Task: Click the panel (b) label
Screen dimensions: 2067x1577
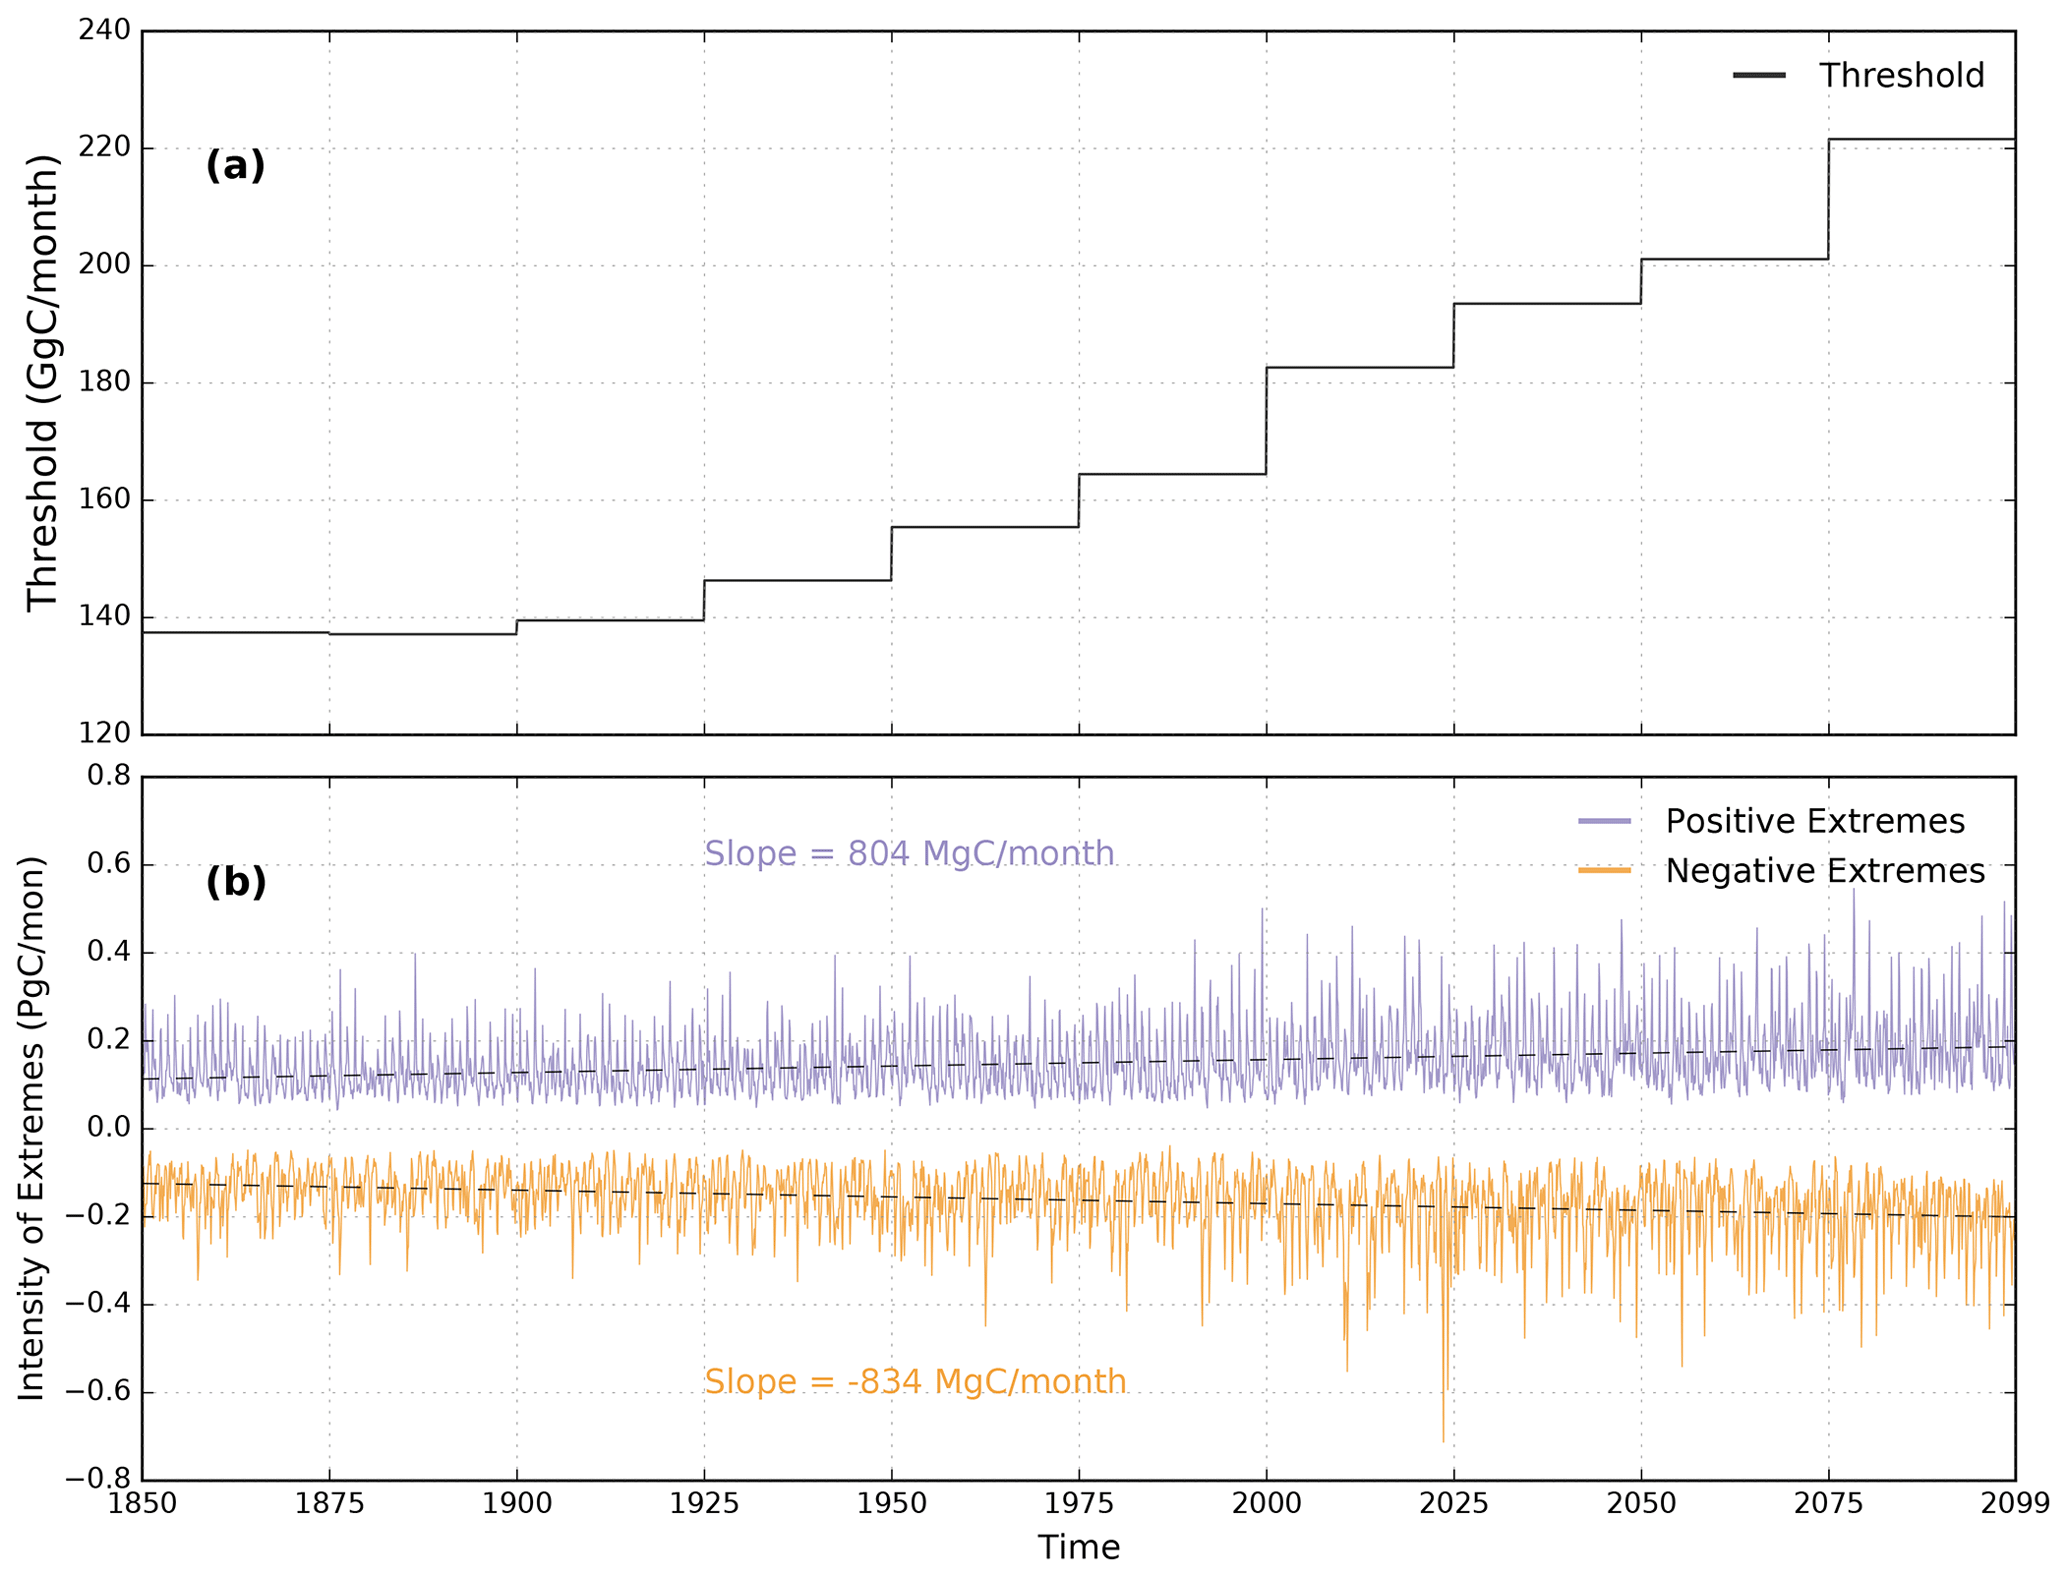Action: point(235,882)
